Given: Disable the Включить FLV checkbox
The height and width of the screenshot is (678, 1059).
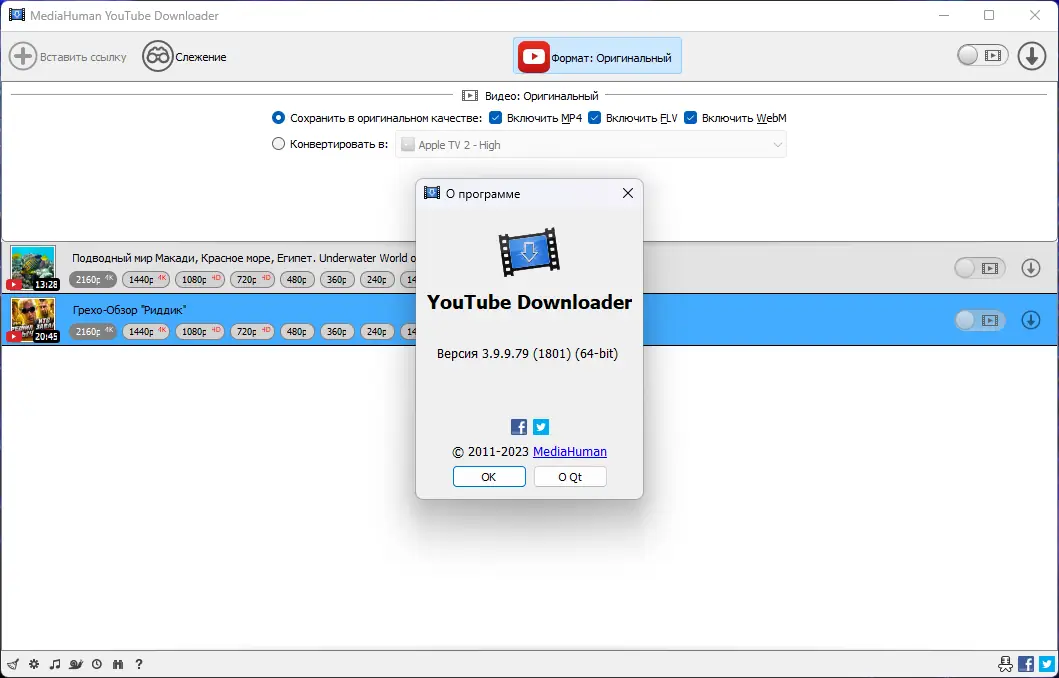Looking at the screenshot, I should 594,117.
